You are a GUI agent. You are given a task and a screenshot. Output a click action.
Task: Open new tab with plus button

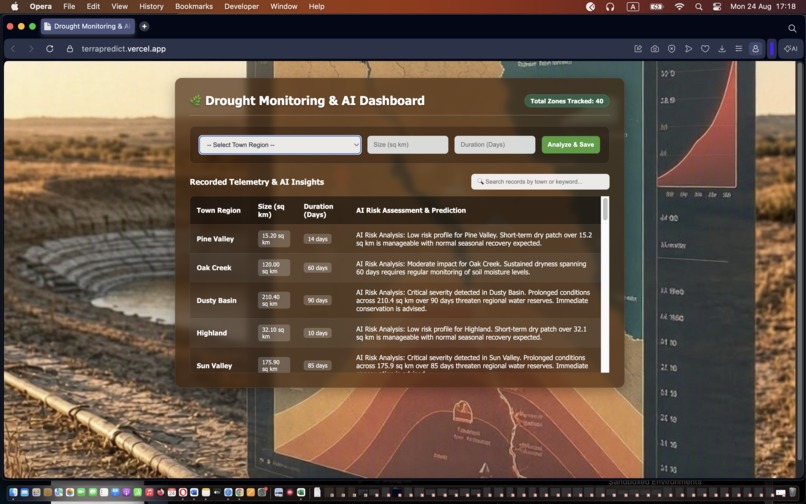click(x=144, y=26)
